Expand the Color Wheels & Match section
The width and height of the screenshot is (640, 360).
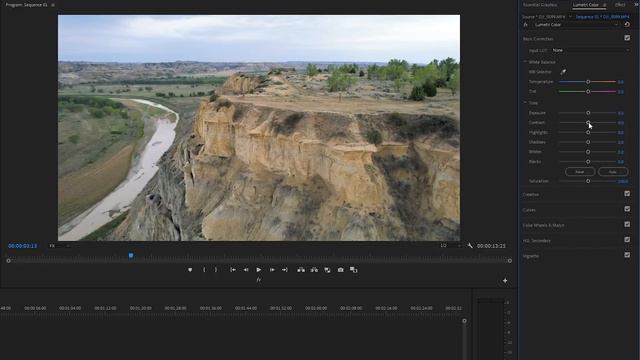pyautogui.click(x=543, y=225)
